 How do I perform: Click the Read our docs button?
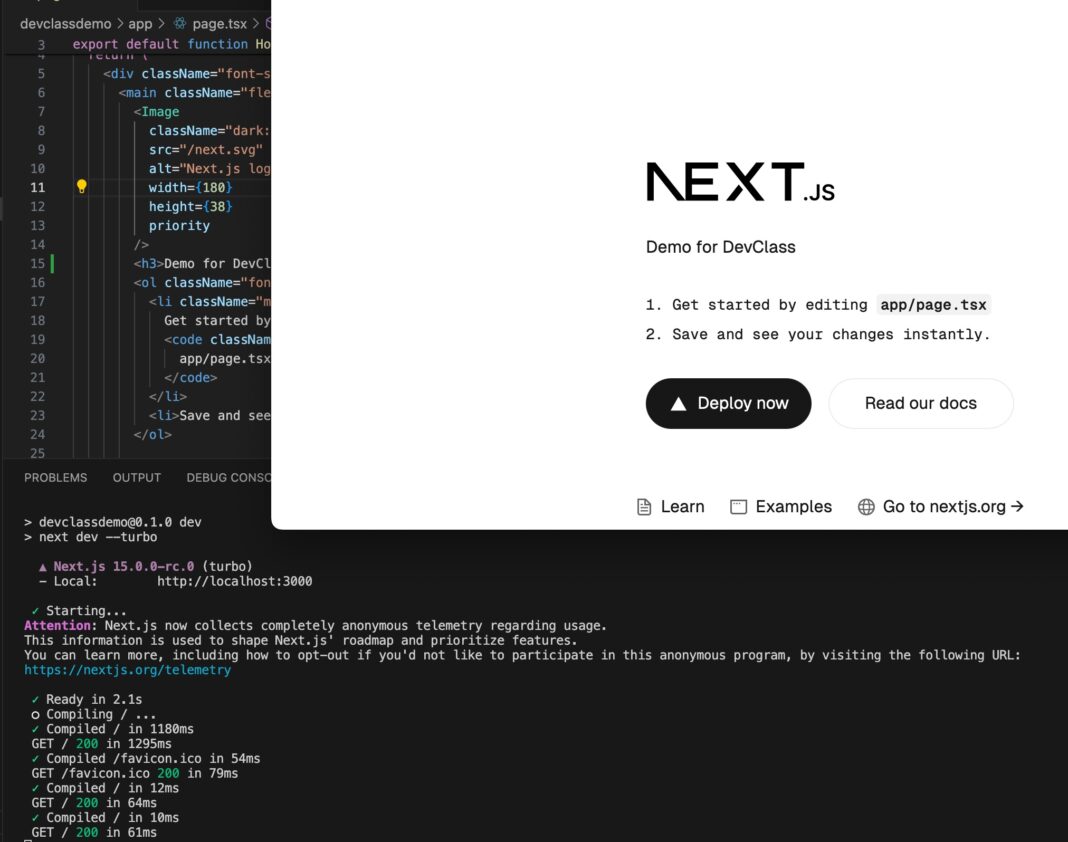point(920,403)
